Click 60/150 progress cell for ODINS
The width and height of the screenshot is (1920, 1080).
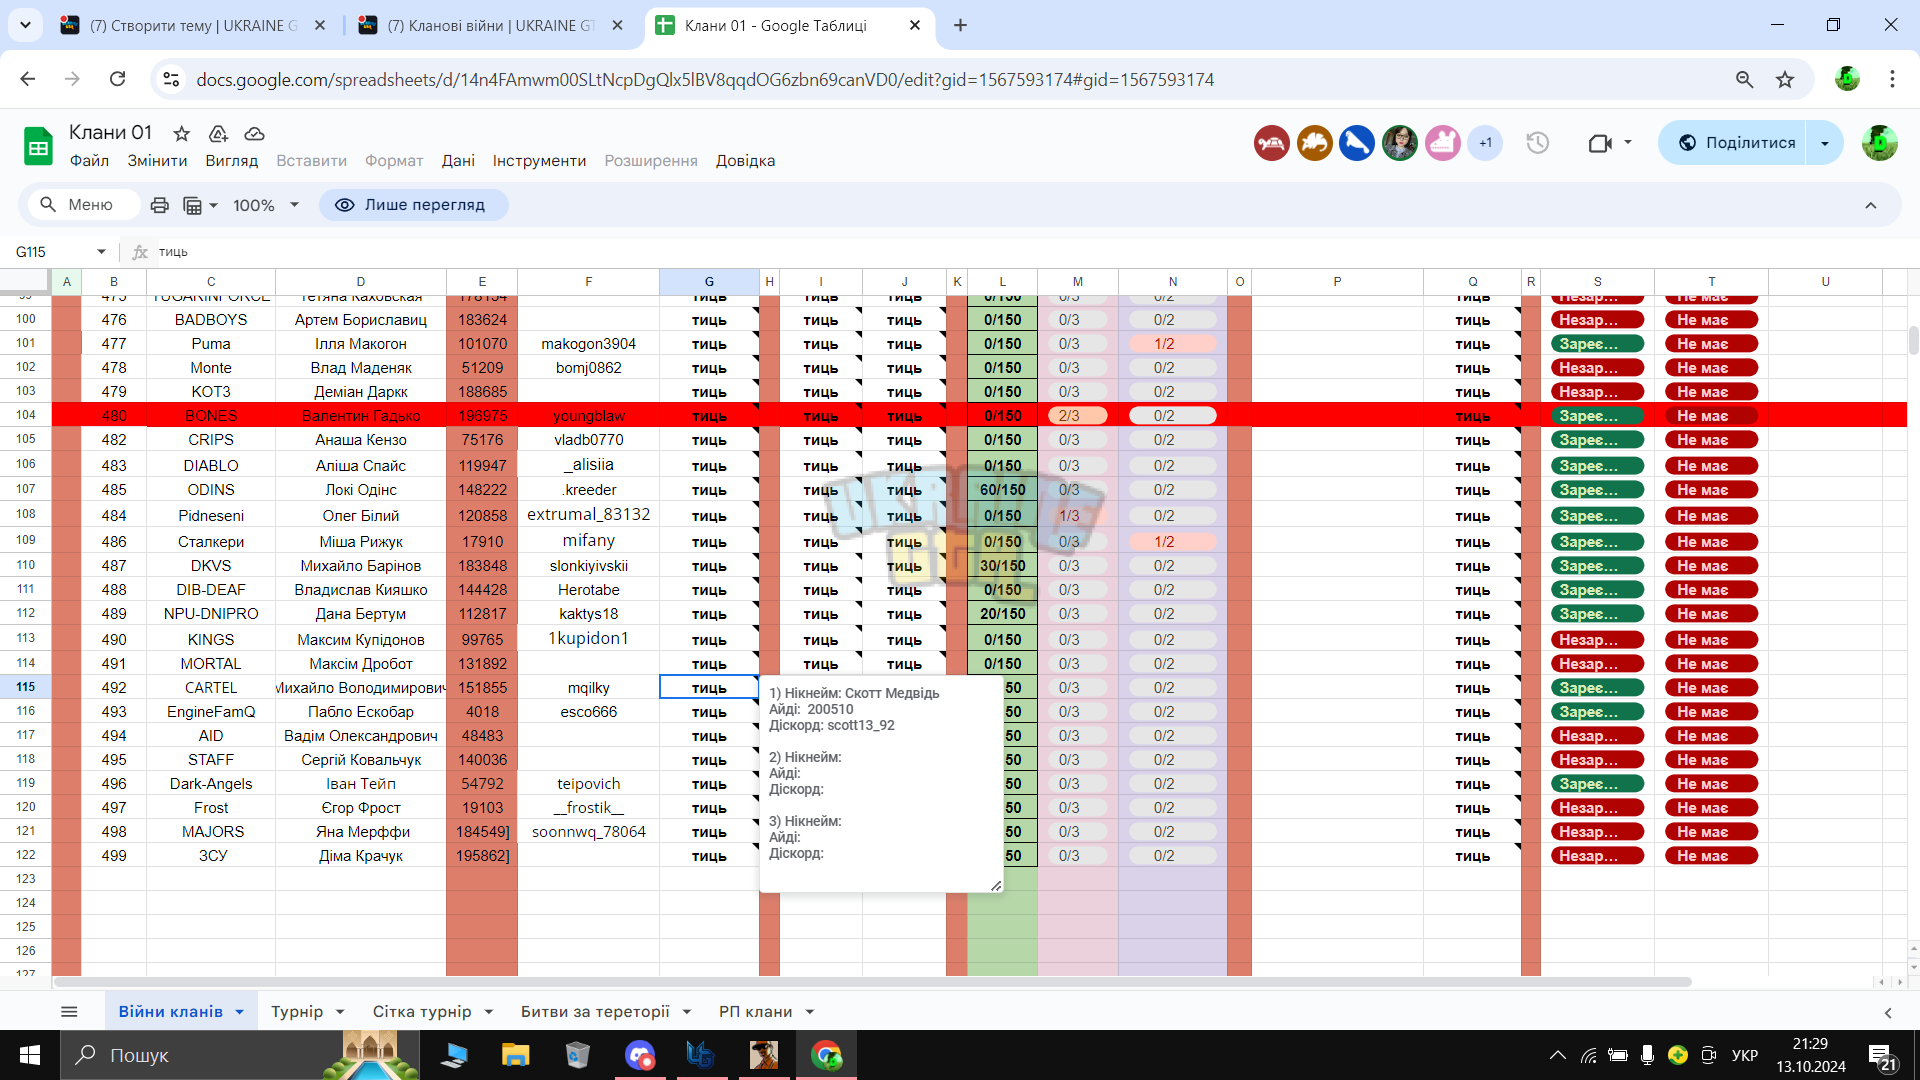1002,490
